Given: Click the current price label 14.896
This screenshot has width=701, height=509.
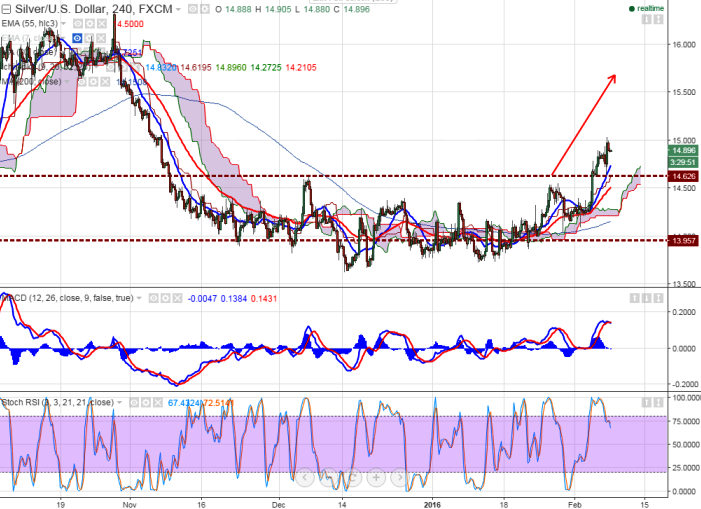Looking at the screenshot, I should (x=684, y=151).
